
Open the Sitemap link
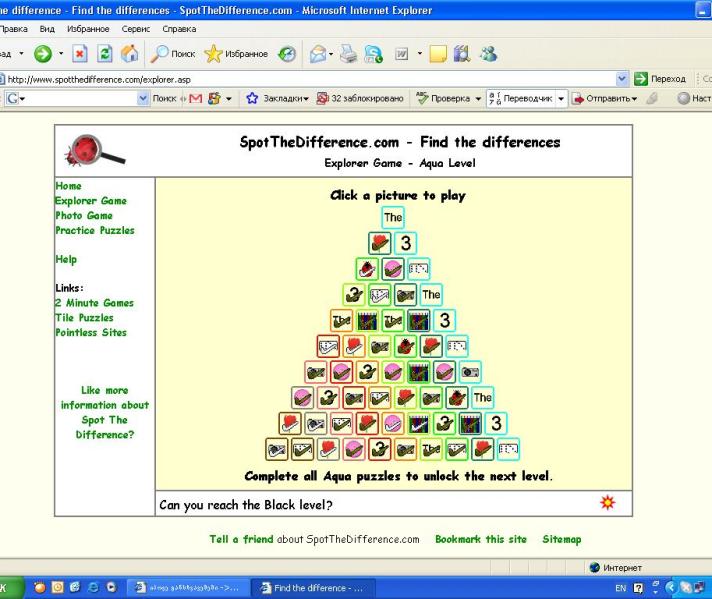click(562, 539)
